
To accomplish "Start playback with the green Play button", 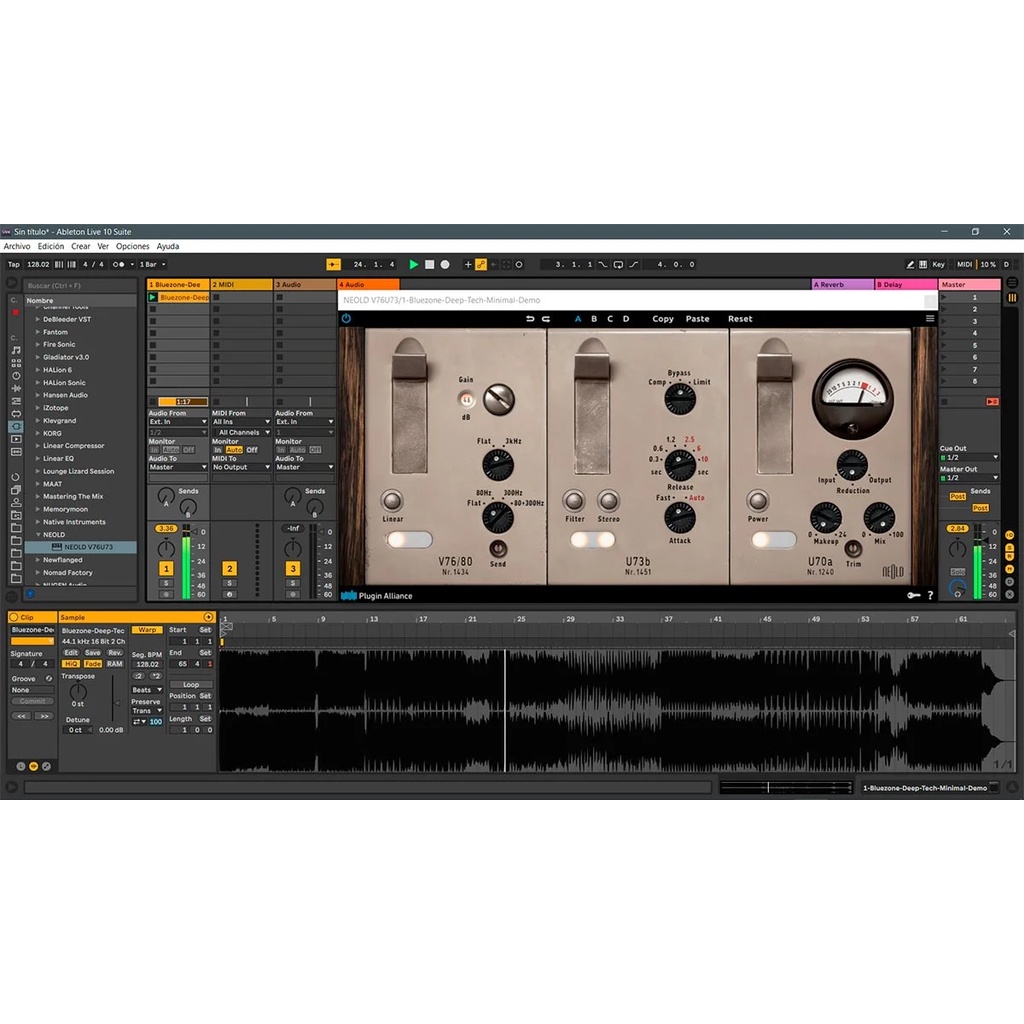I will (413, 264).
